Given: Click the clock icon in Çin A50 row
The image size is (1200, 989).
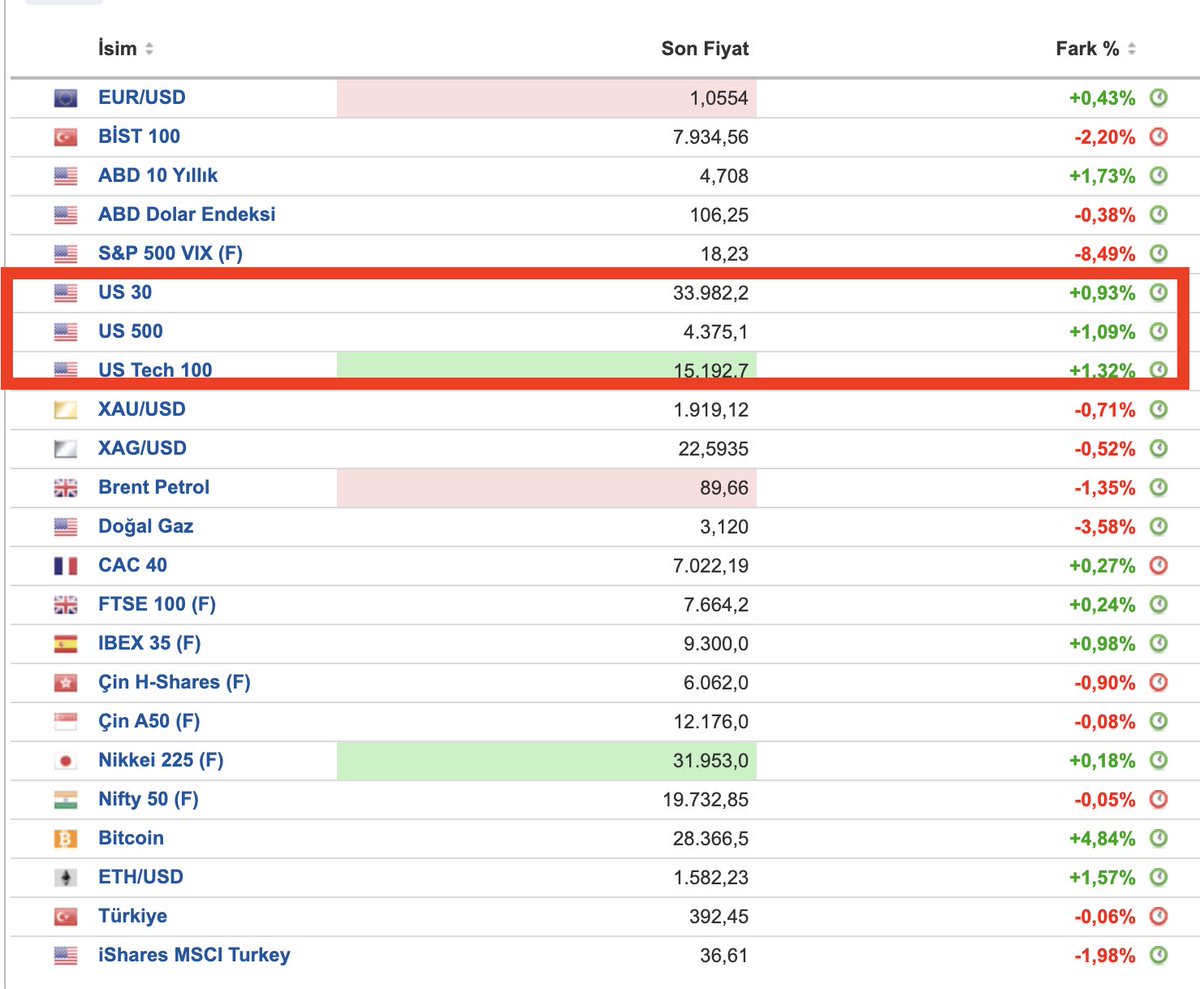Looking at the screenshot, I should click(1159, 722).
